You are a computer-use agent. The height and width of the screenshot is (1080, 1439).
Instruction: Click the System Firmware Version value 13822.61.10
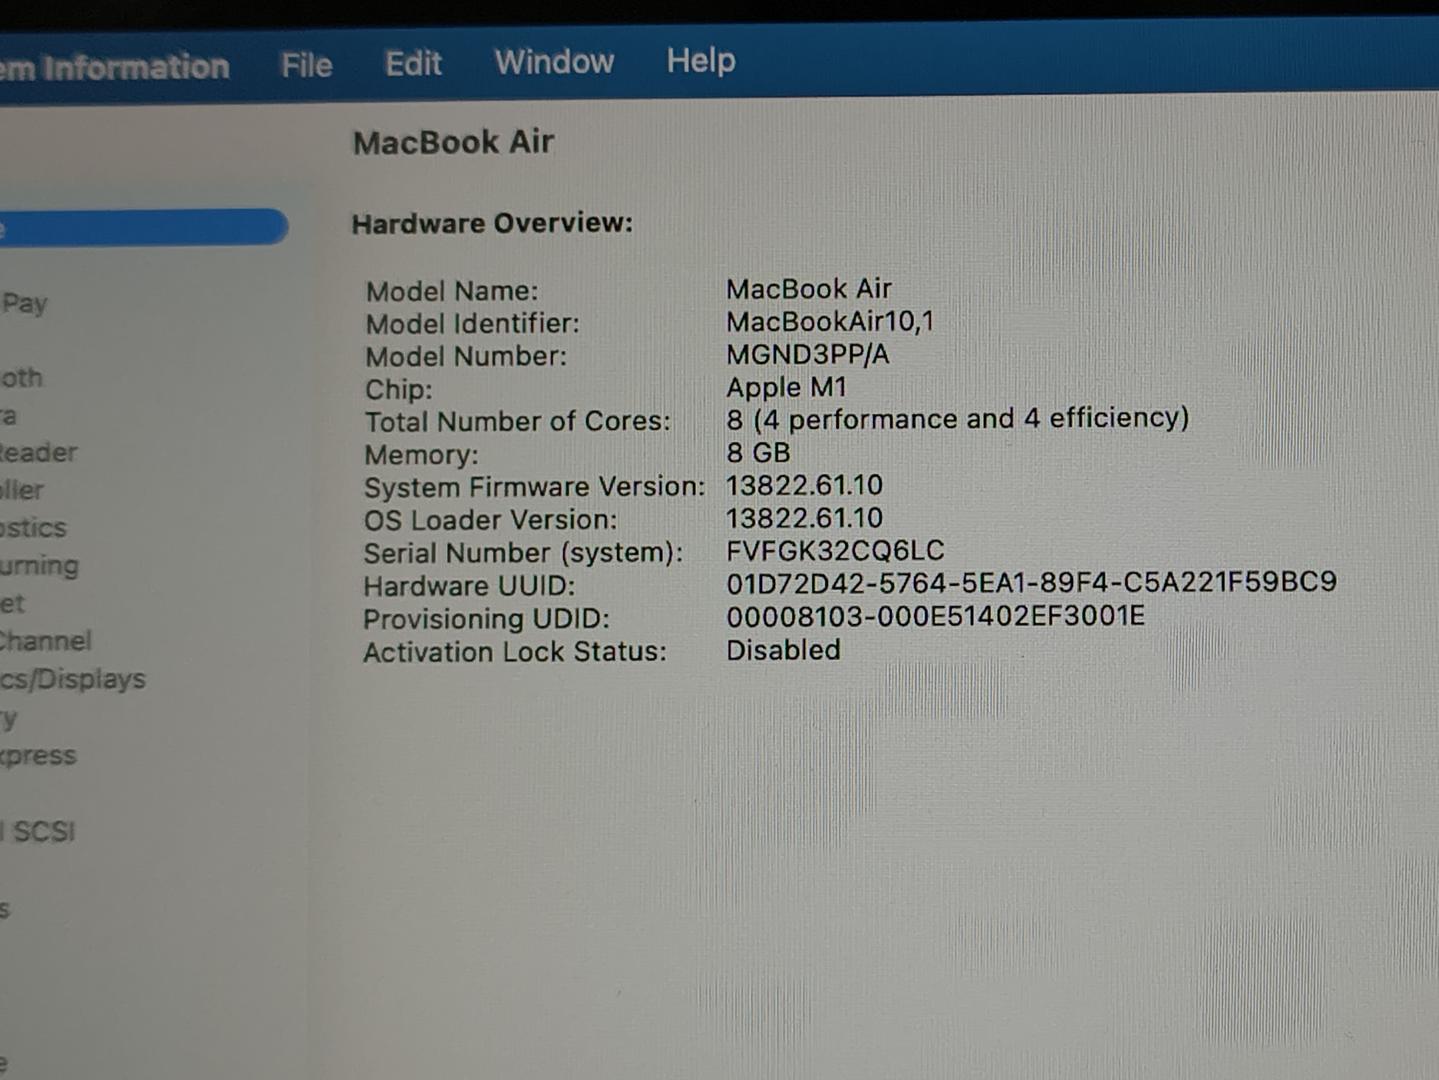point(805,486)
